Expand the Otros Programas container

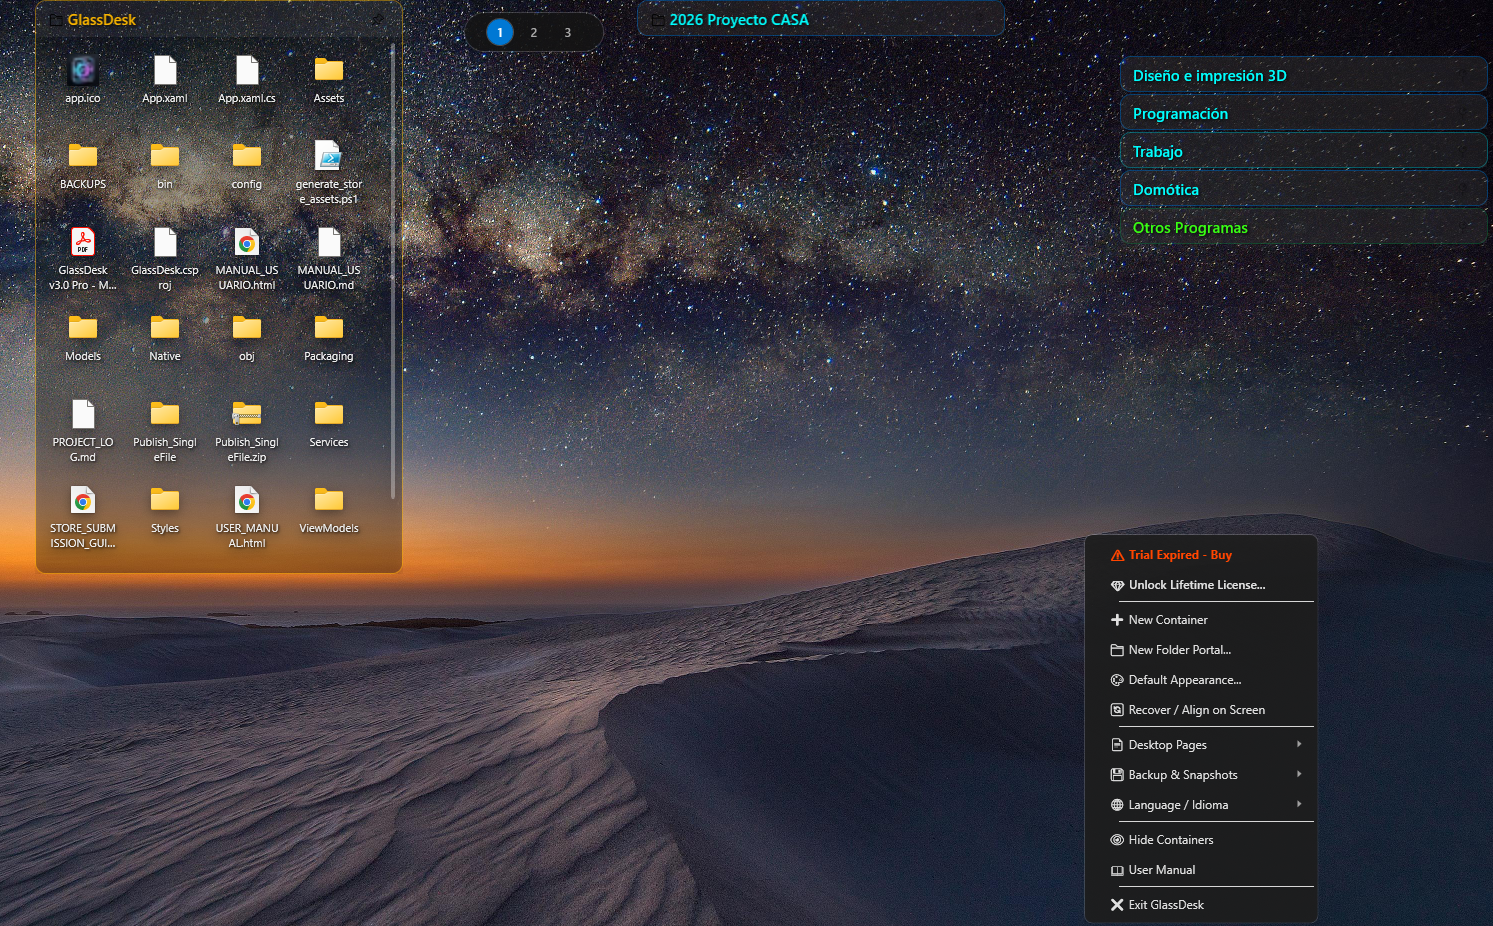(x=1304, y=227)
